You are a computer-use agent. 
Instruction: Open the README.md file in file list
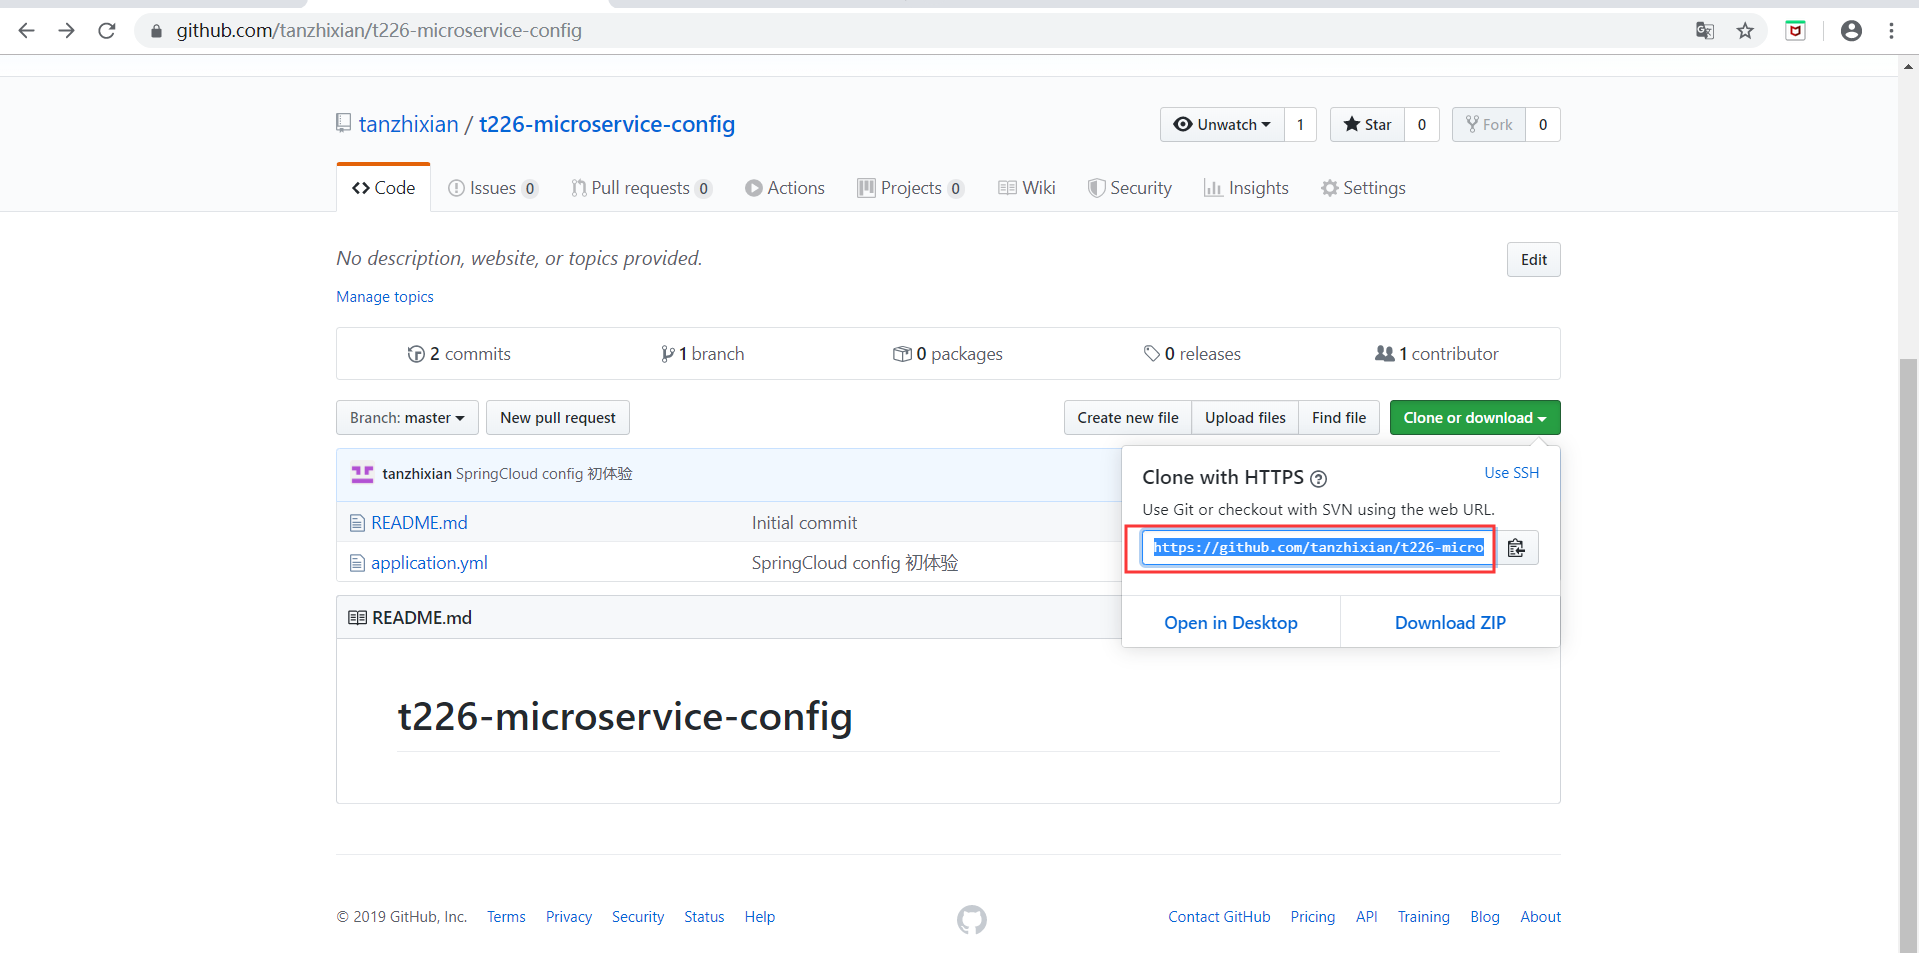point(419,523)
